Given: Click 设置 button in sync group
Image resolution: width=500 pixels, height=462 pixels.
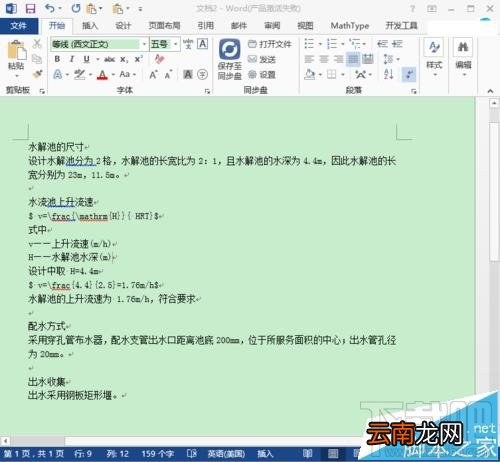Looking at the screenshot, I should pyautogui.click(x=262, y=74).
